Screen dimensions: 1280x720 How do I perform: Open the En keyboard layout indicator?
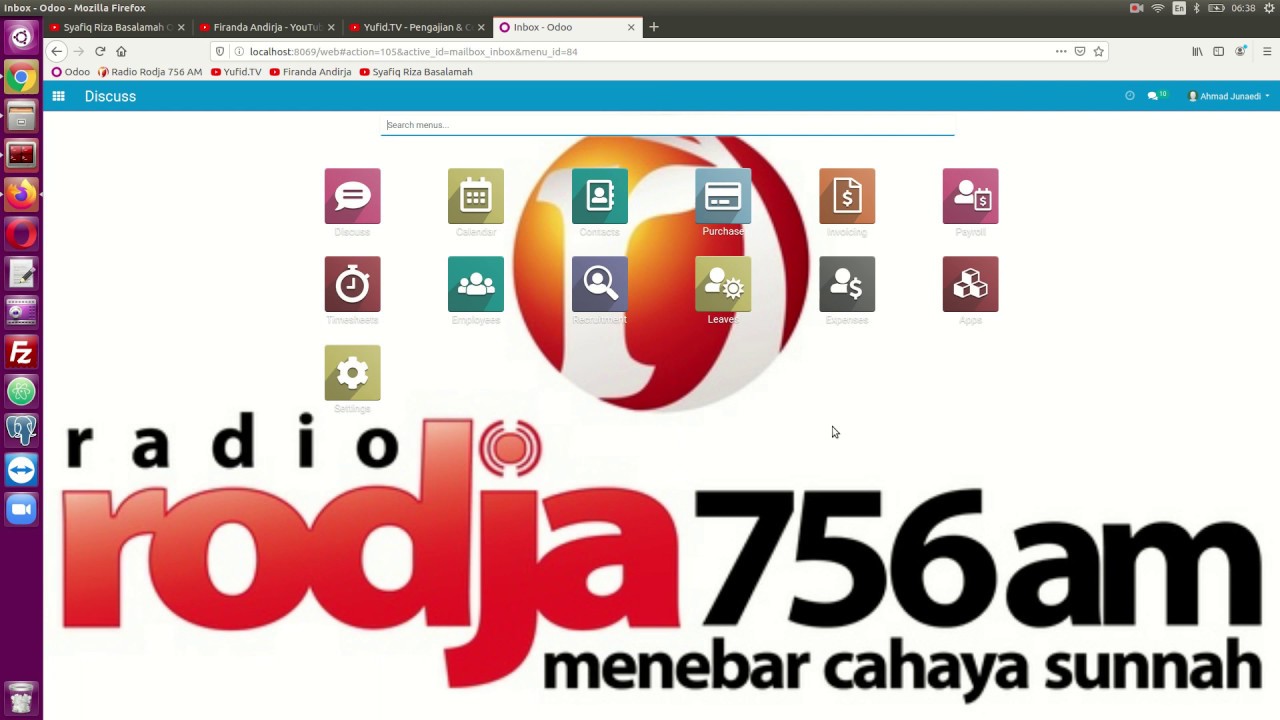click(x=1179, y=8)
